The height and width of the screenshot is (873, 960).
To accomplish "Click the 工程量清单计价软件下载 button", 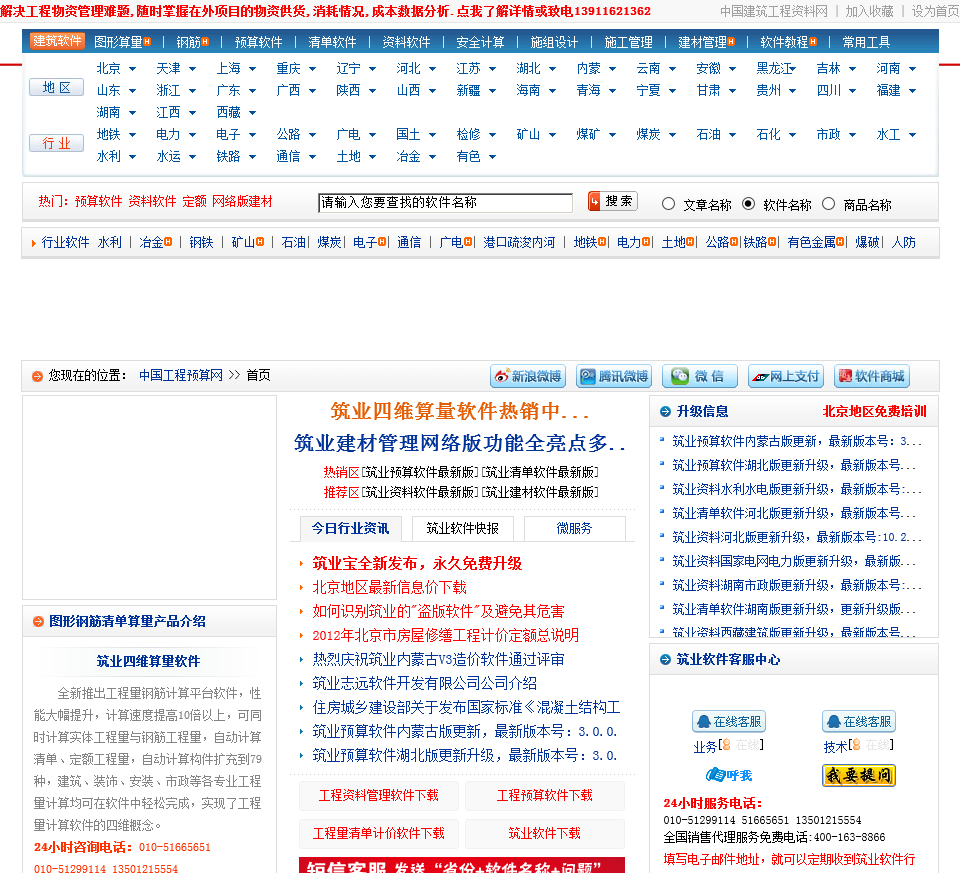I will 378,833.
